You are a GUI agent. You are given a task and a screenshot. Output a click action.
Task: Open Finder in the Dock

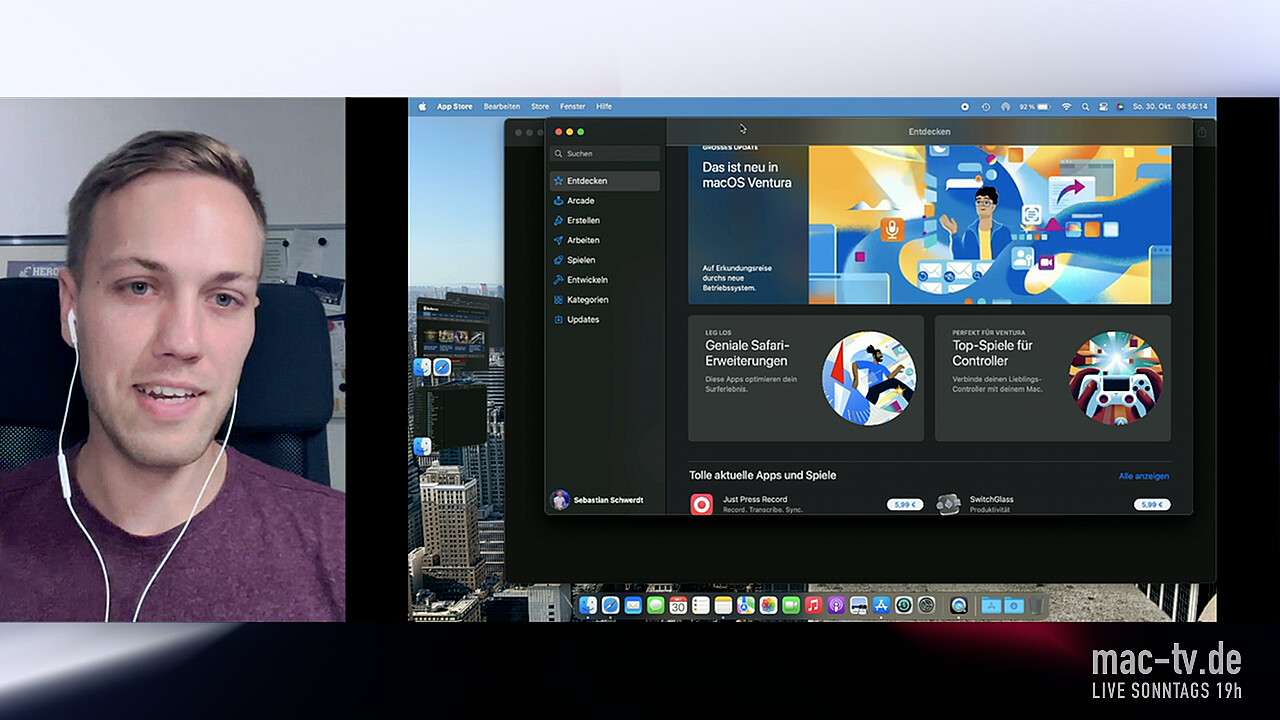(588, 605)
